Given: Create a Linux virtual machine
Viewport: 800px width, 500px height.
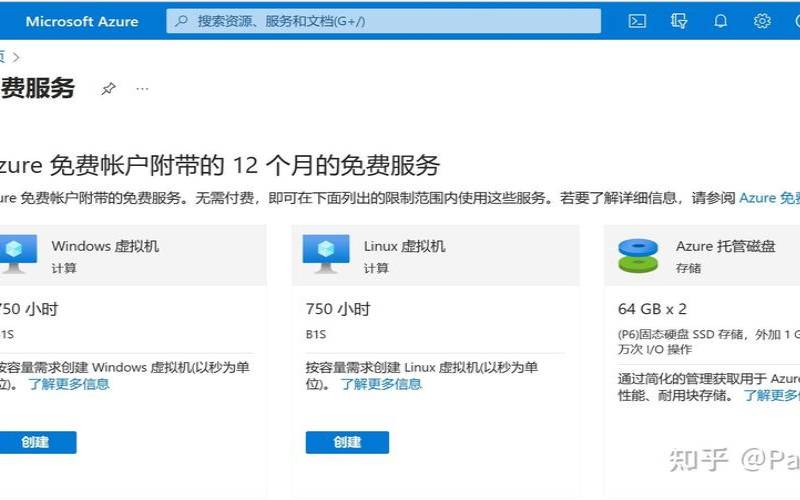Looking at the screenshot, I should click(x=347, y=442).
